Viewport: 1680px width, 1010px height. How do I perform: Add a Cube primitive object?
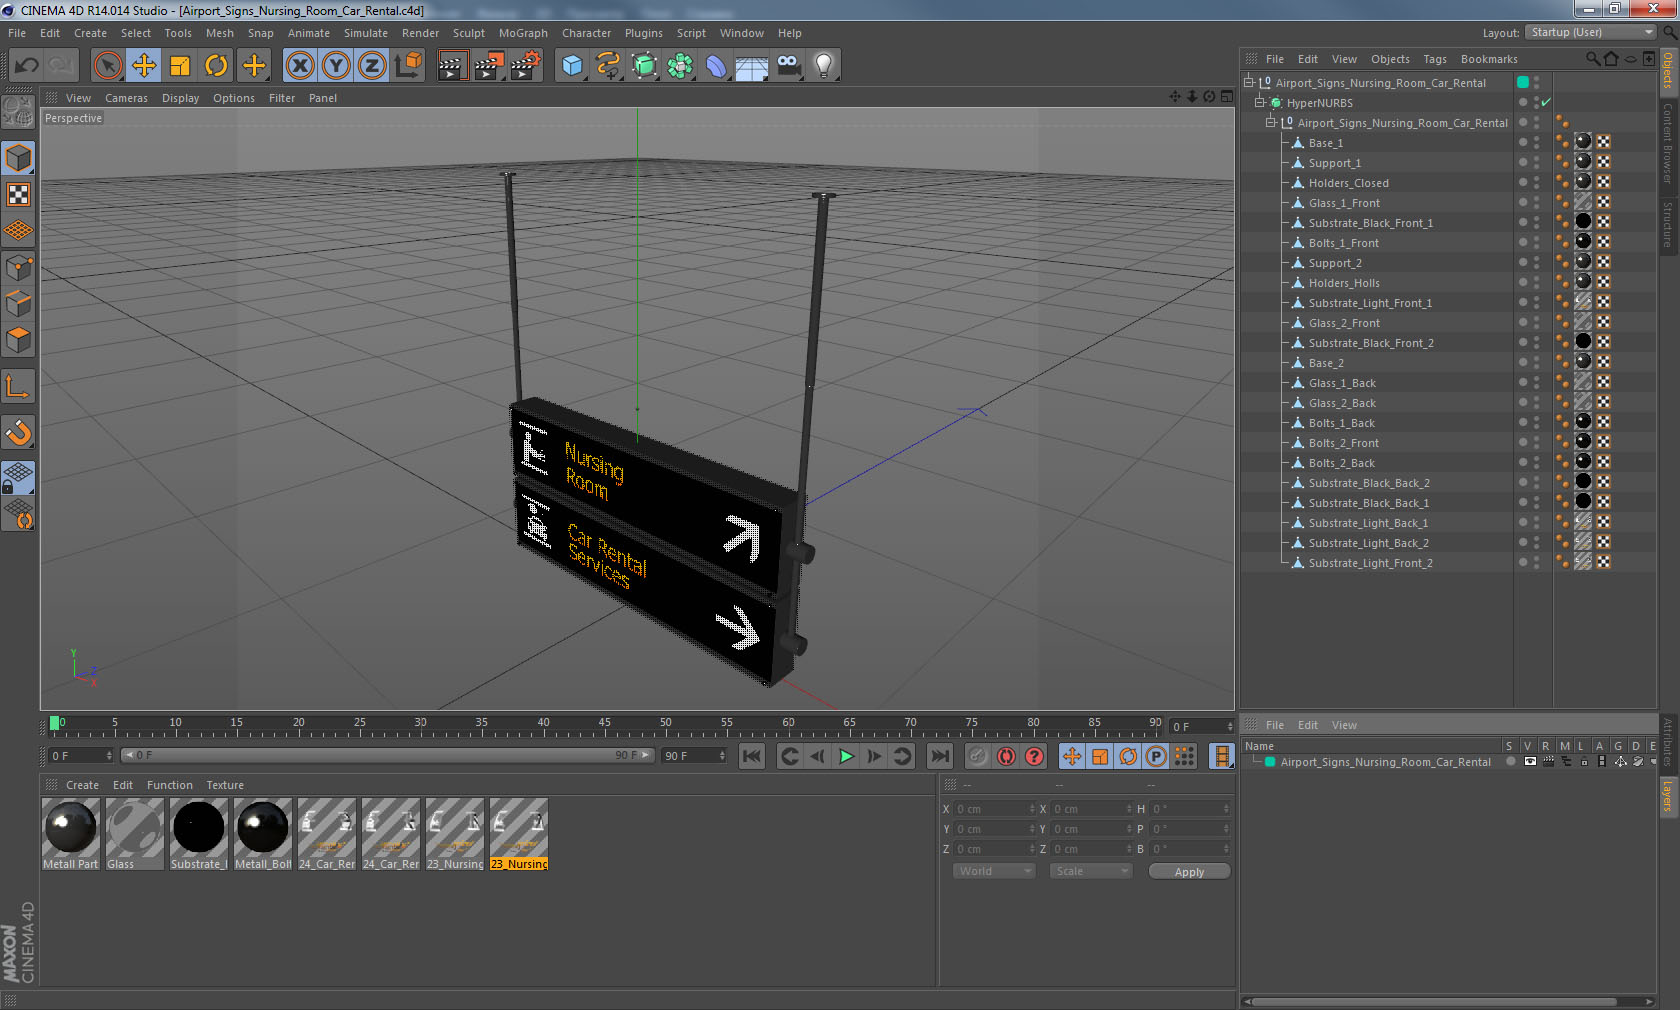pyautogui.click(x=572, y=66)
